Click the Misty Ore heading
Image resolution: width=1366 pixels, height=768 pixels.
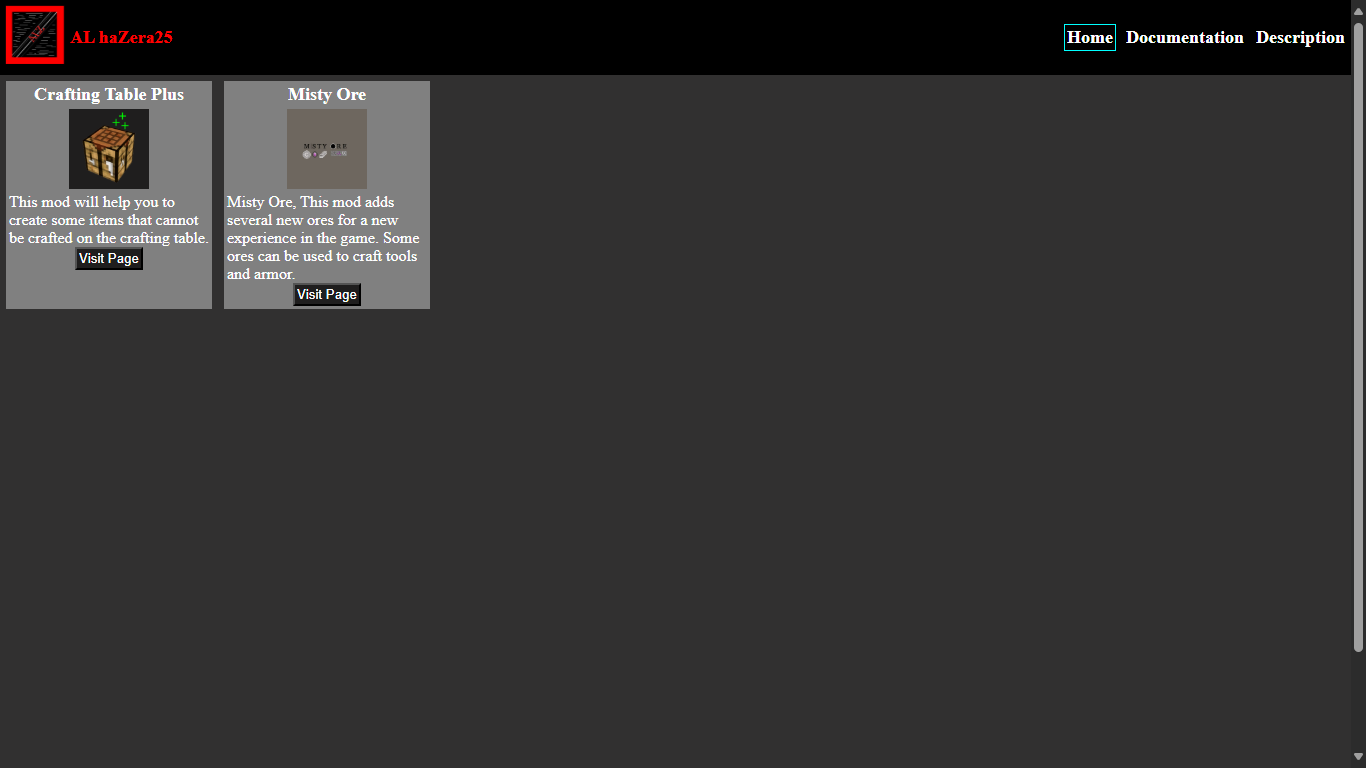pyautogui.click(x=327, y=95)
